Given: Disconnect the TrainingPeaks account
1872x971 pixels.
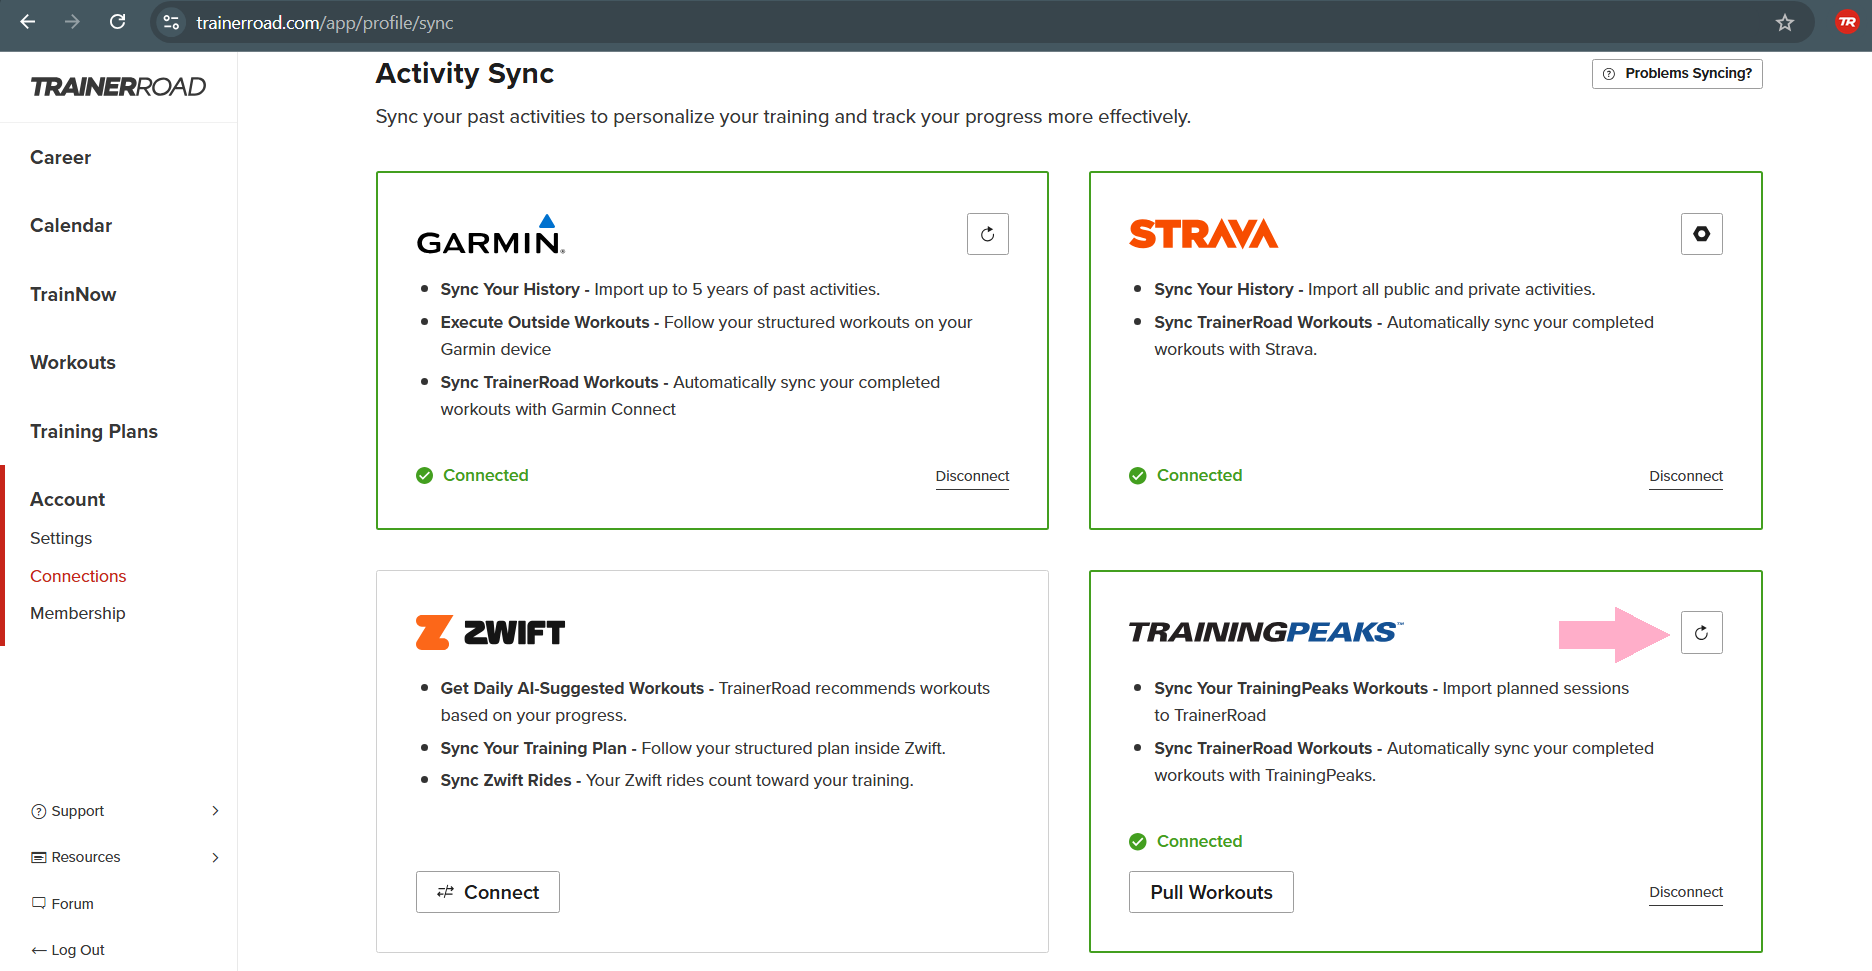Looking at the screenshot, I should (x=1686, y=892).
